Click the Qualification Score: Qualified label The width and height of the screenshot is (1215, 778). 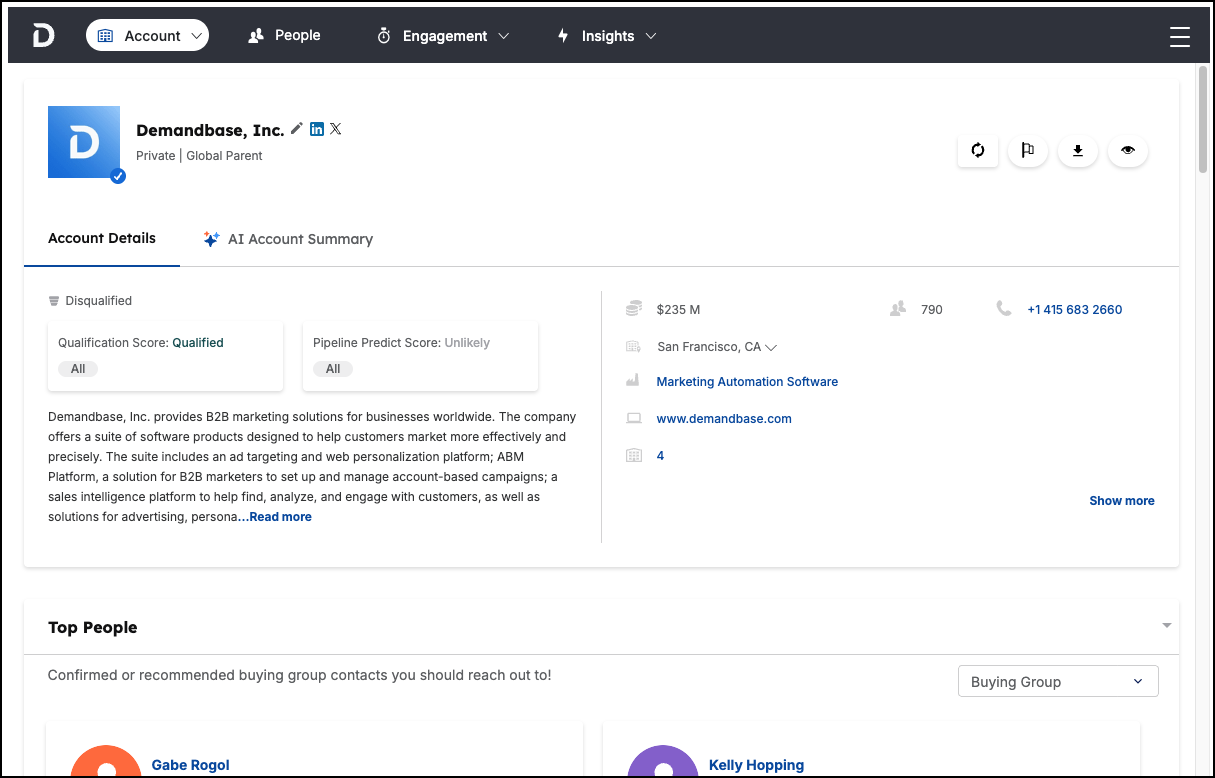pyautogui.click(x=141, y=343)
